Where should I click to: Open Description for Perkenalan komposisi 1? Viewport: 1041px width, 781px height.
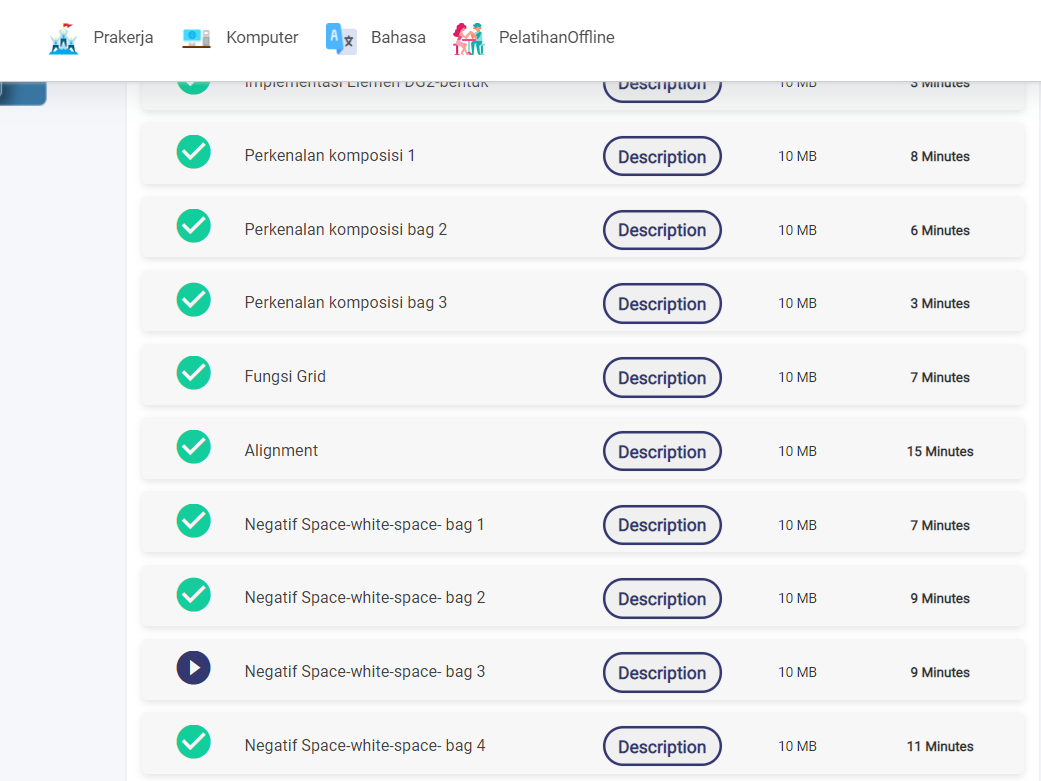(x=662, y=157)
